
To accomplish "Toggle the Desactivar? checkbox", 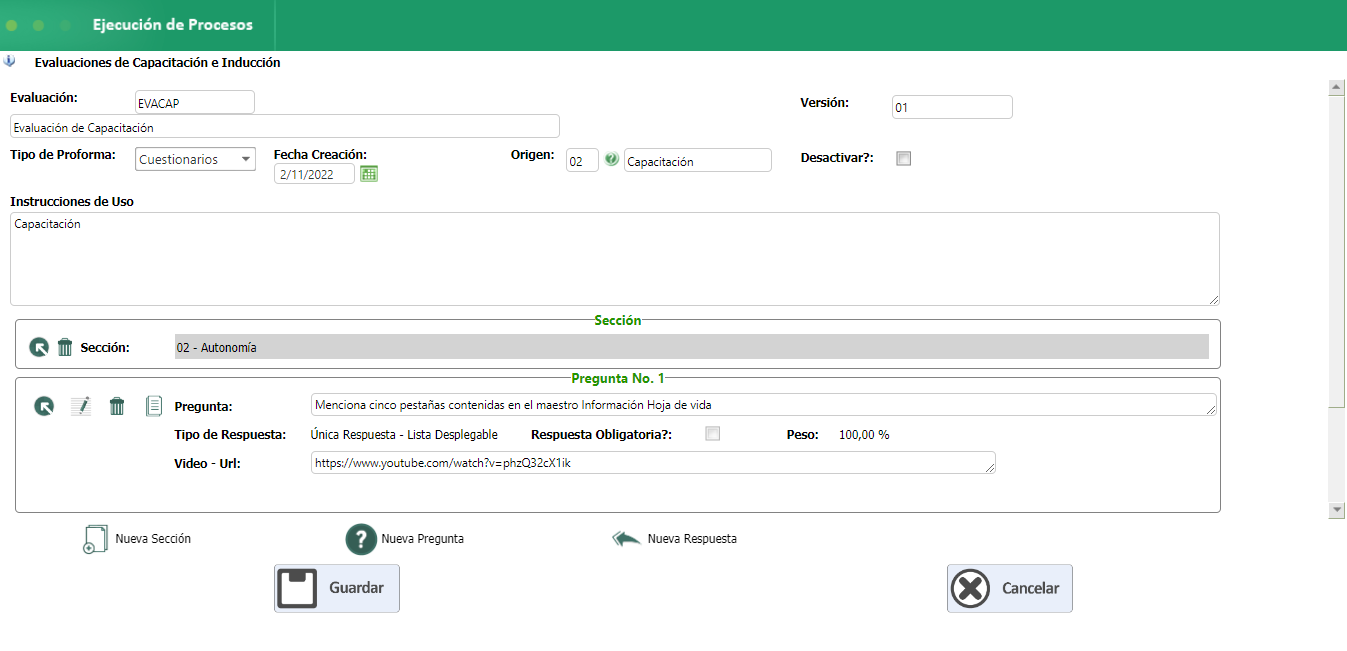I will click(904, 158).
